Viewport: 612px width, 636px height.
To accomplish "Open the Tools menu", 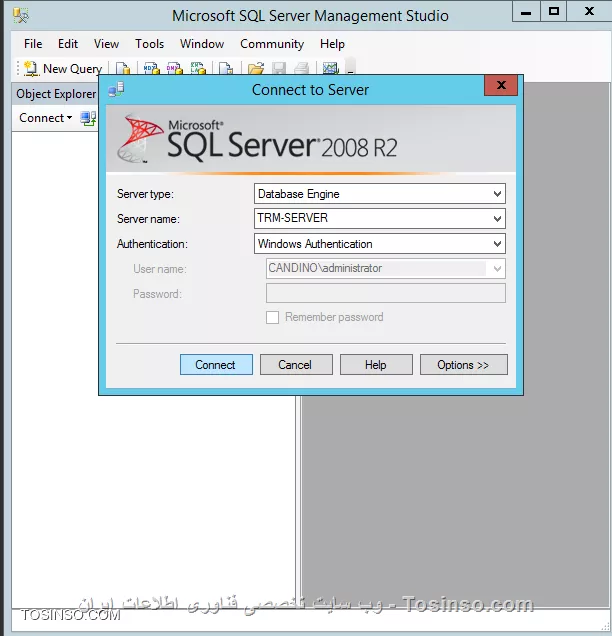I will coord(149,44).
